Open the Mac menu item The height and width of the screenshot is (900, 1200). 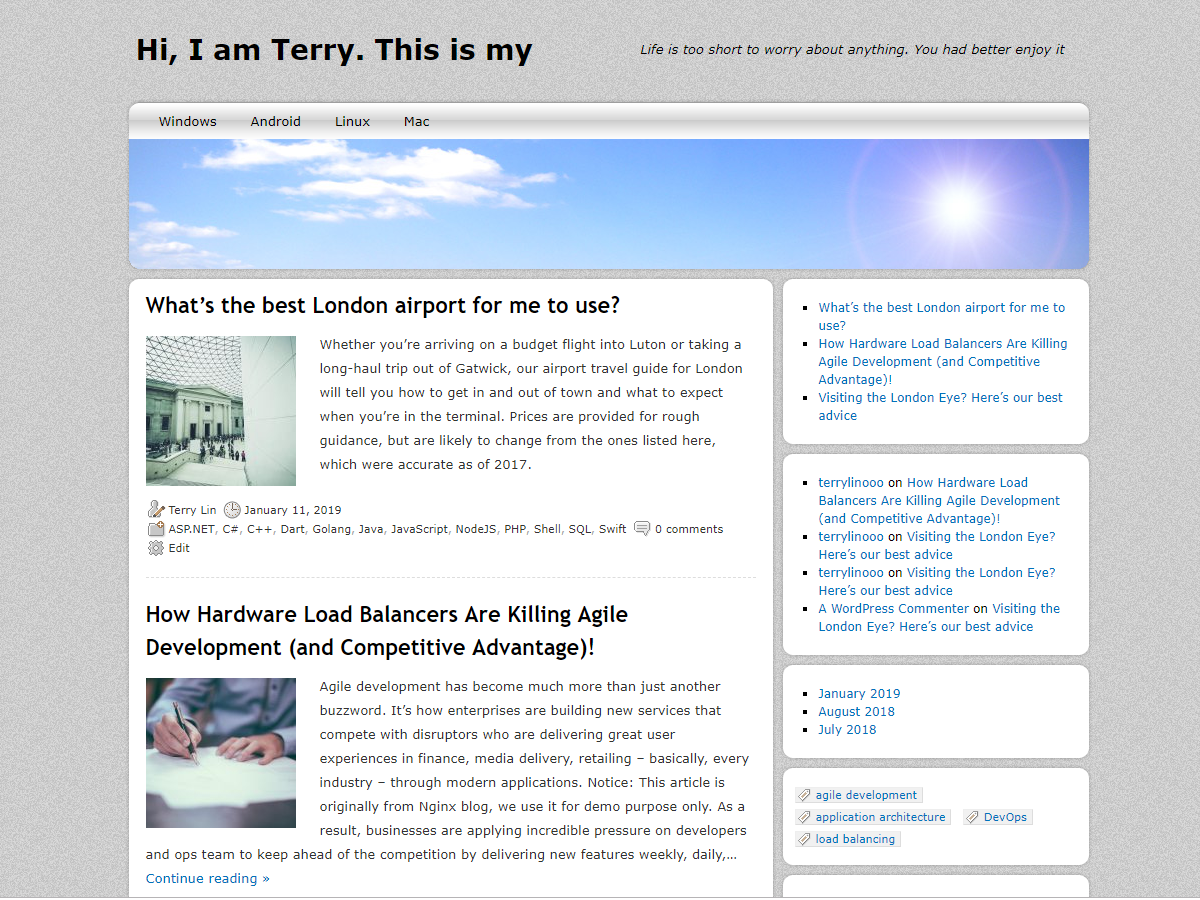click(x=416, y=121)
